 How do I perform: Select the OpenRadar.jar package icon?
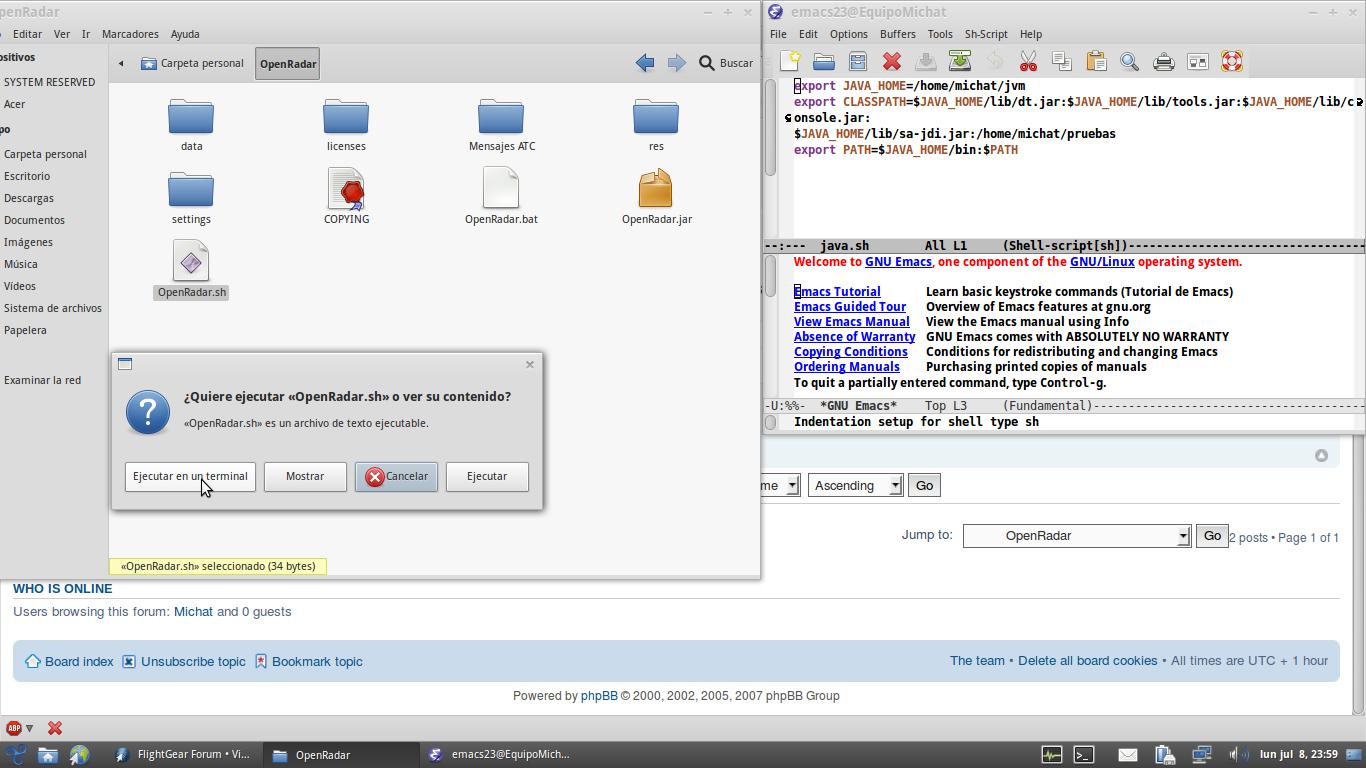click(x=656, y=188)
